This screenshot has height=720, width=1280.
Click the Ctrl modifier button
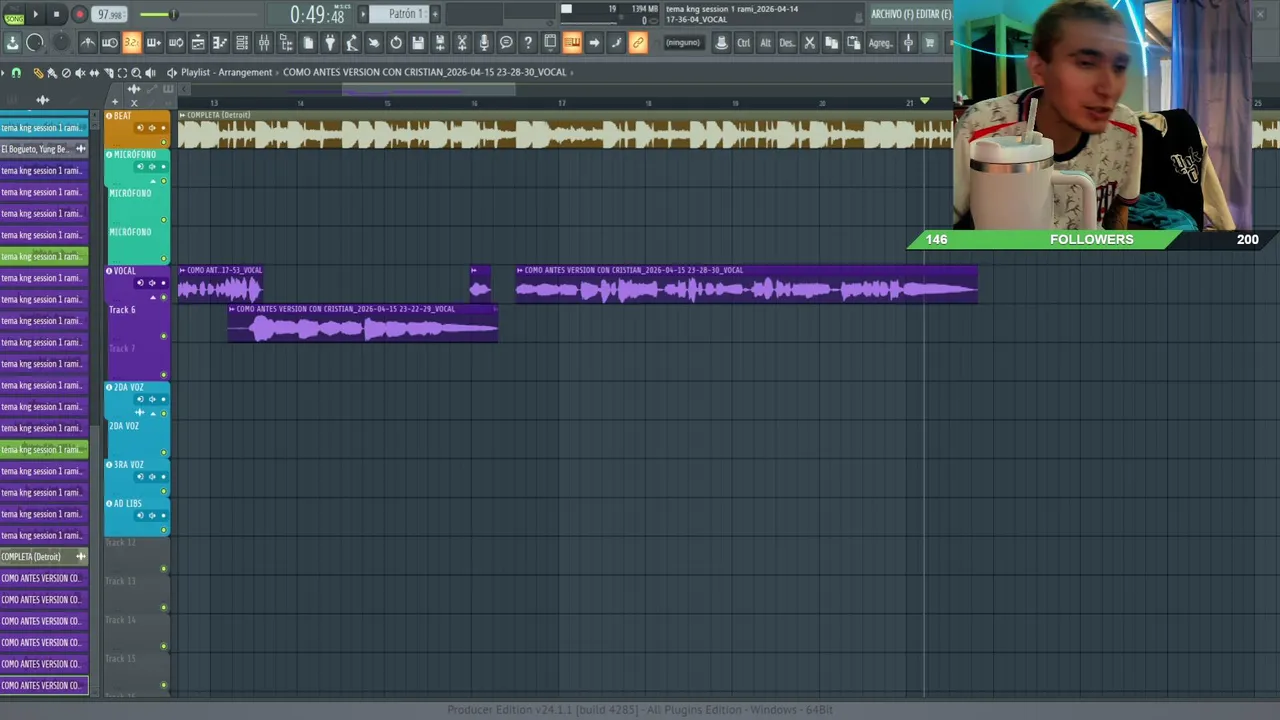click(743, 42)
